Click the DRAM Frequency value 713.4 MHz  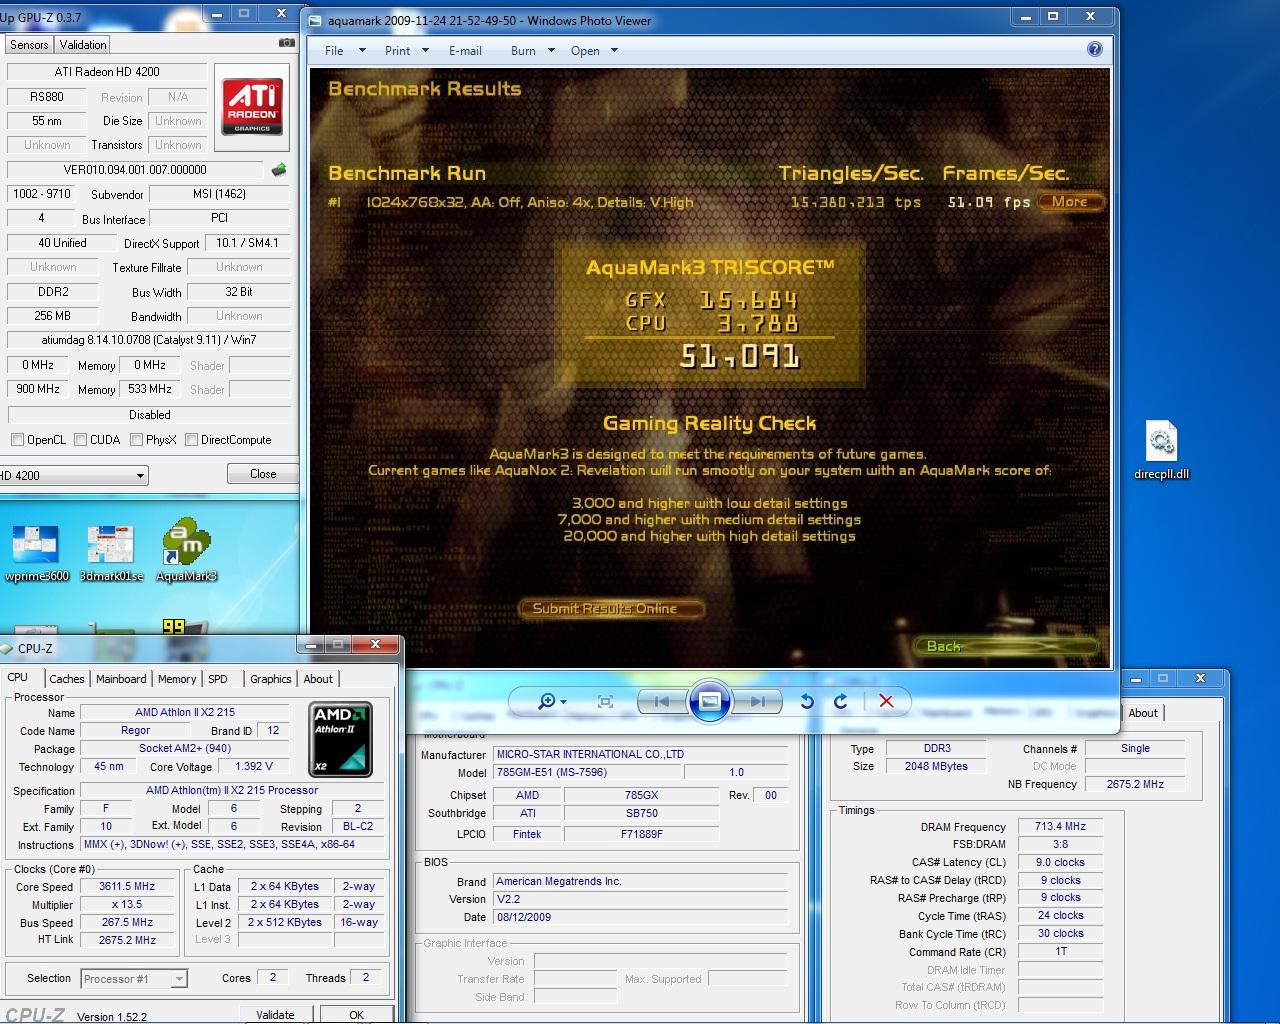[x=1060, y=827]
